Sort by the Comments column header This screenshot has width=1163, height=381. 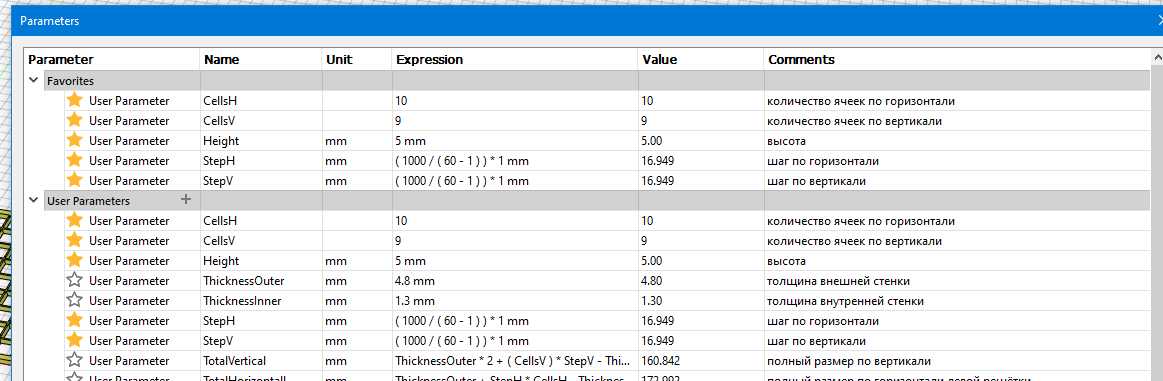(957, 60)
